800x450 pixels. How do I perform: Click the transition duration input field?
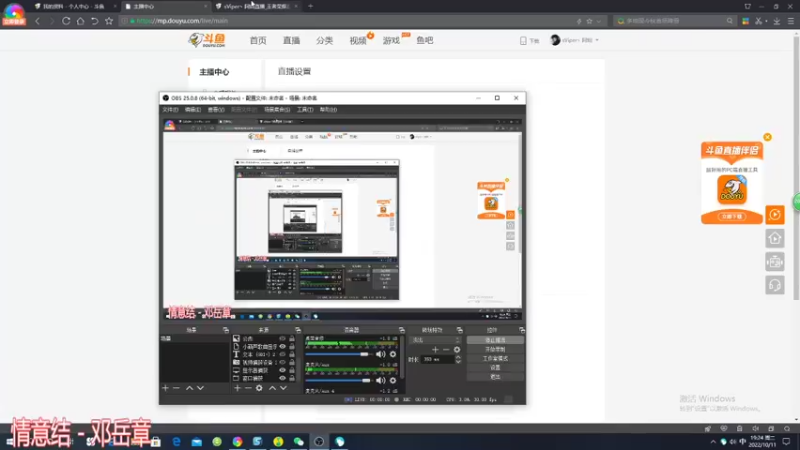[437, 359]
